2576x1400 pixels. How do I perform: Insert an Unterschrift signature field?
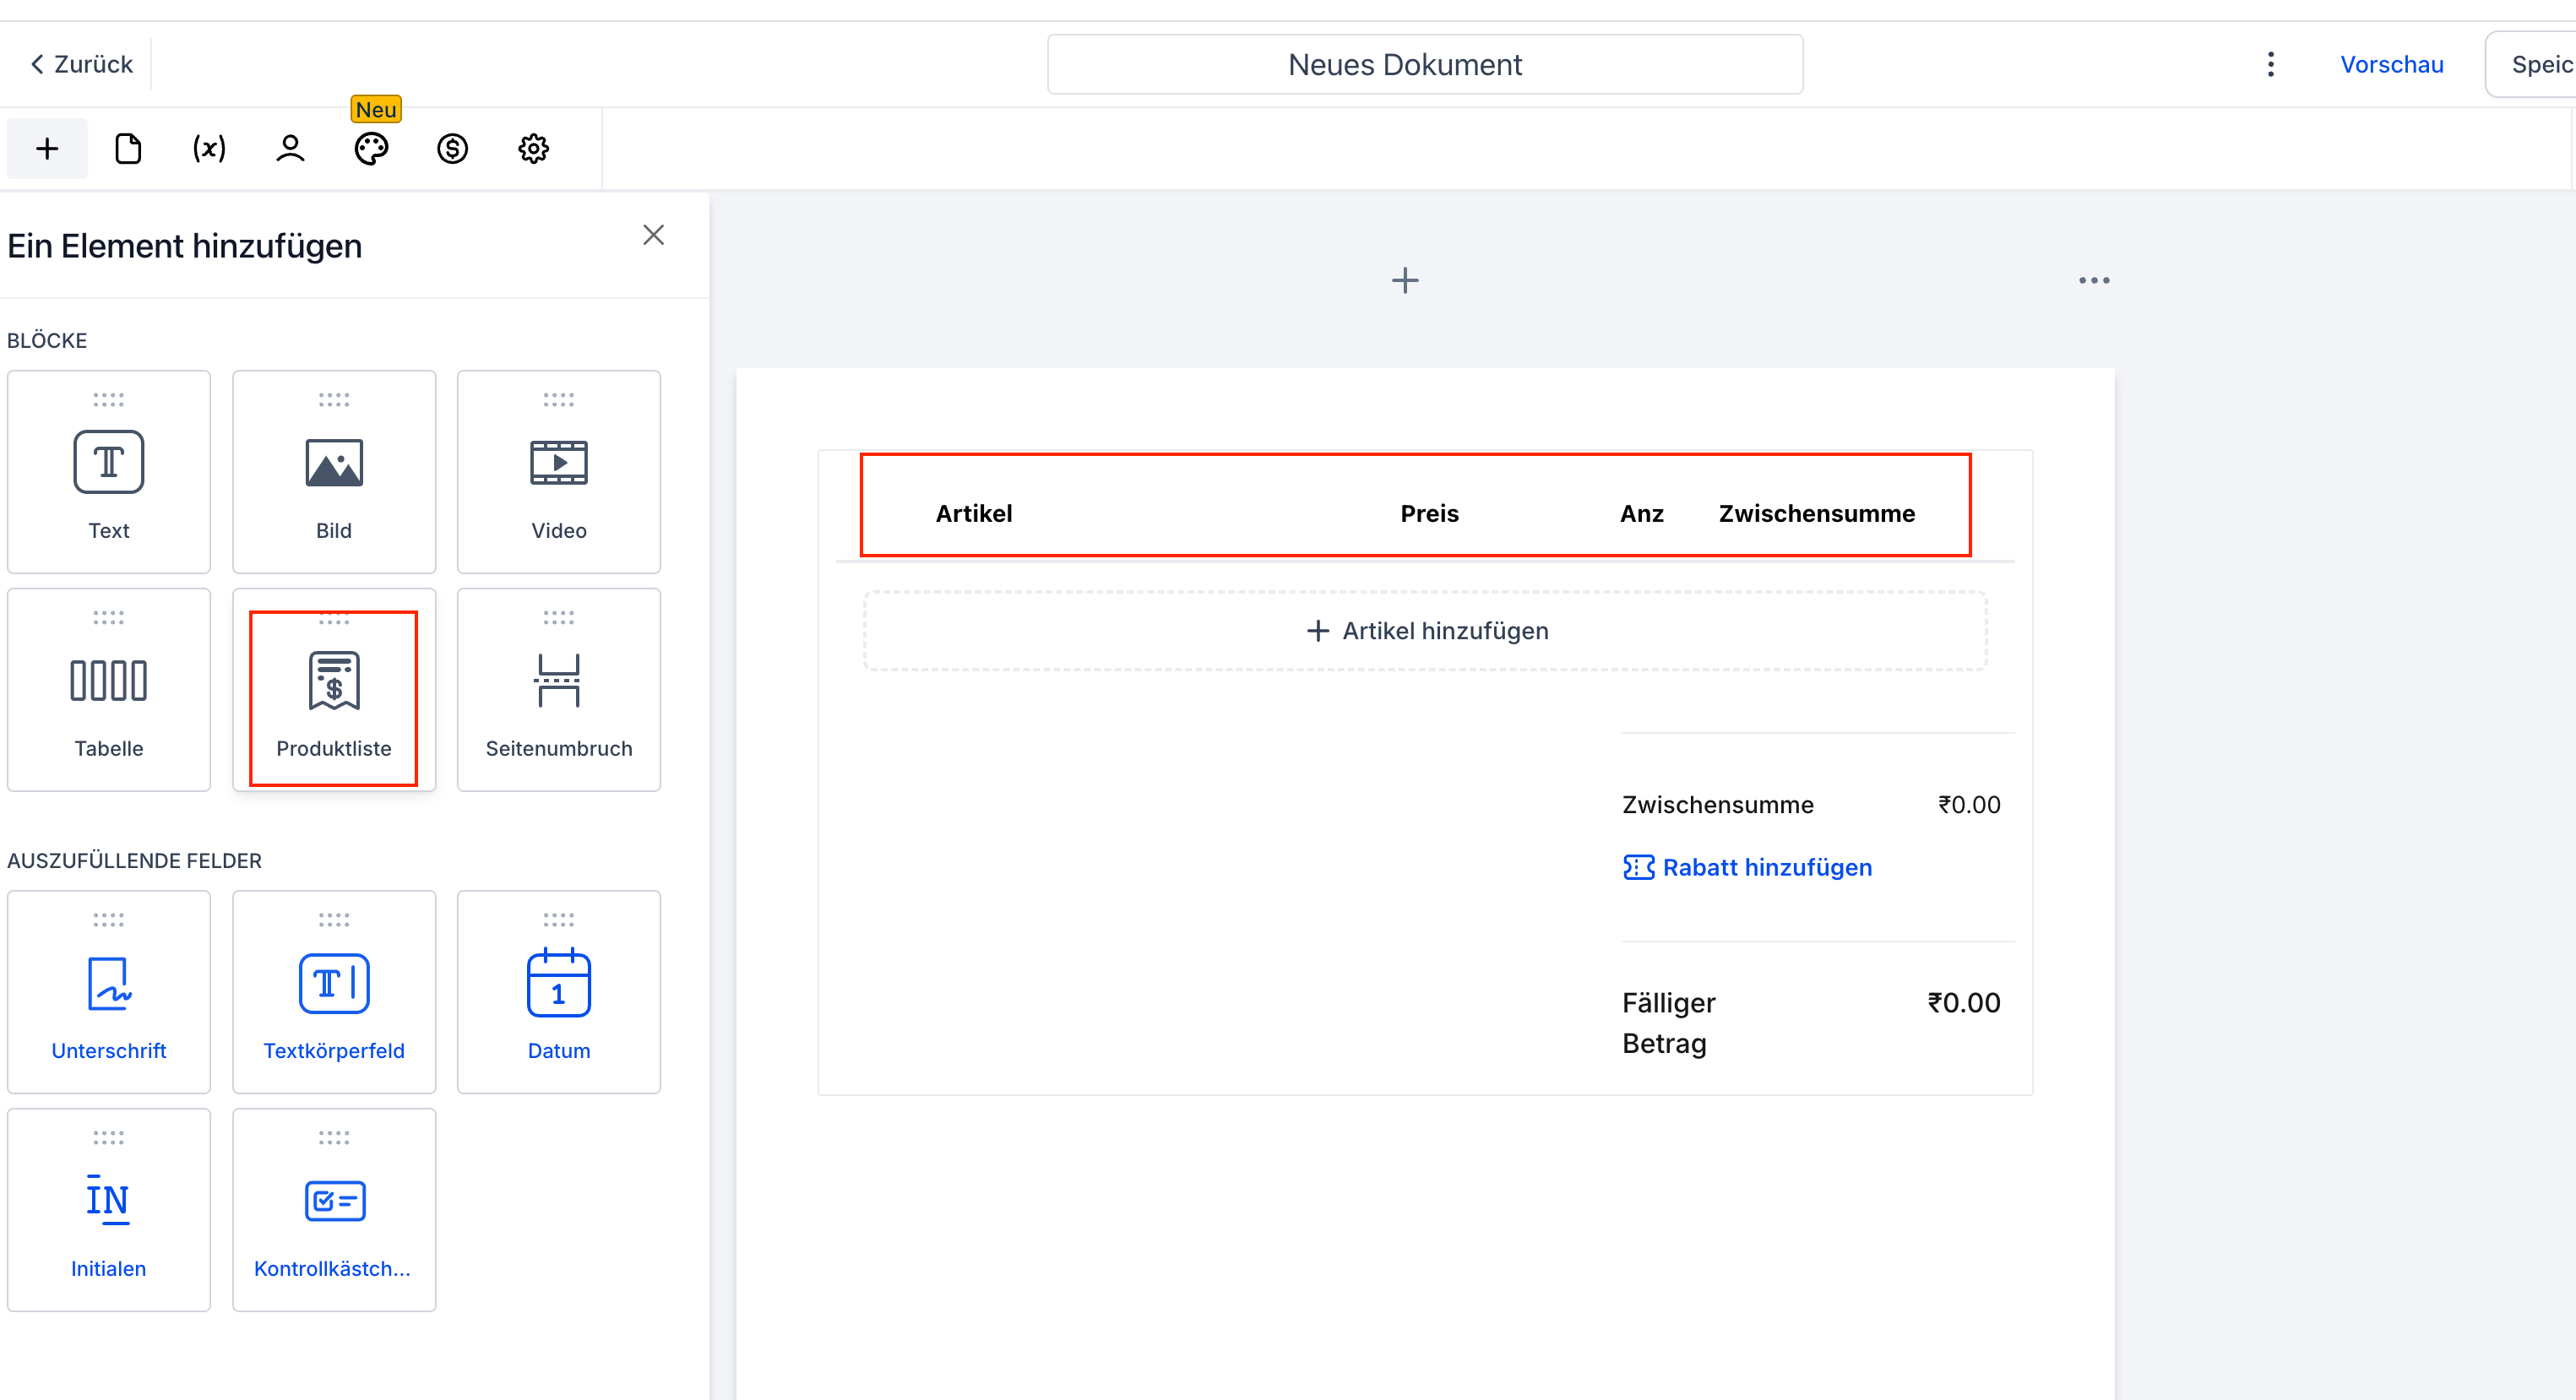[108, 992]
